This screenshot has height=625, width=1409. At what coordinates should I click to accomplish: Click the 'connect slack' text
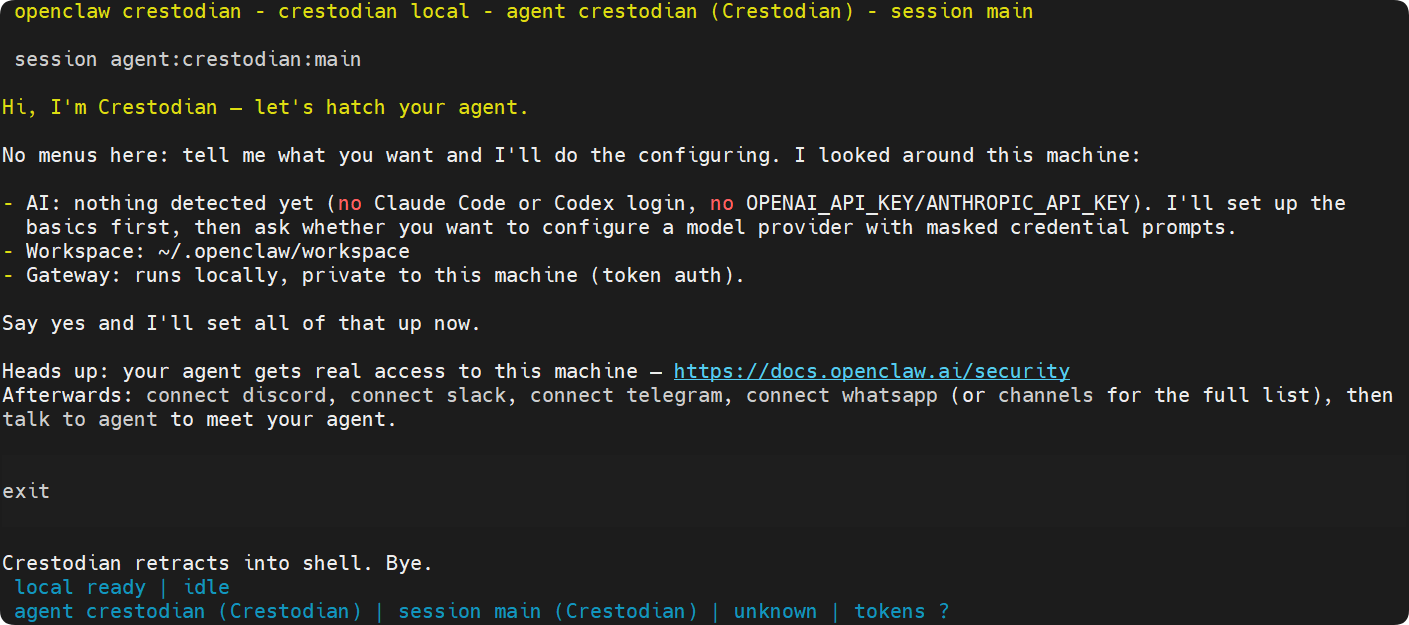pos(428,395)
